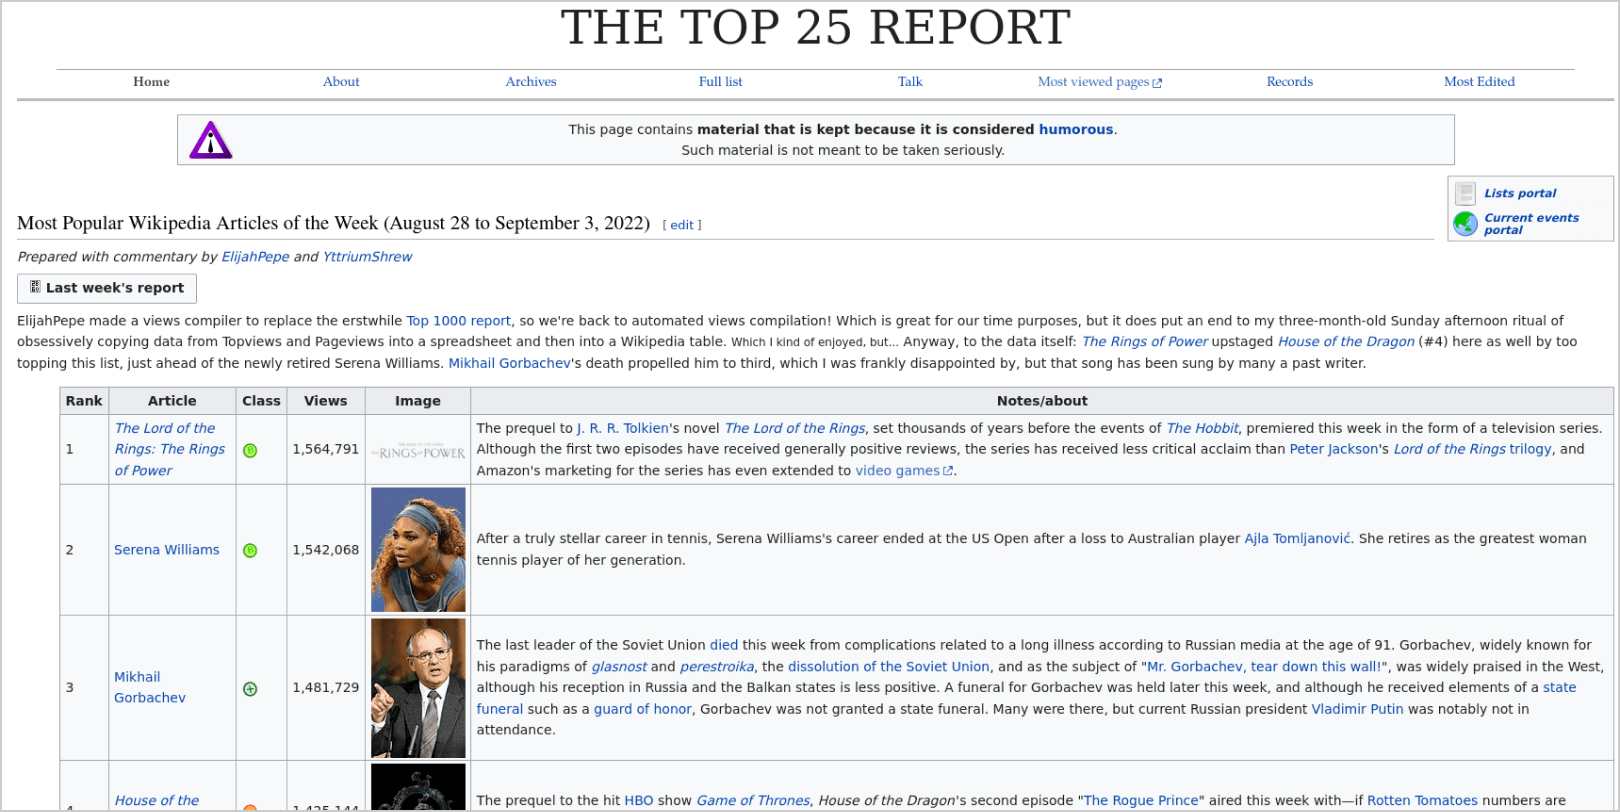The width and height of the screenshot is (1620, 812).
Task: Click the class icon in Mikhail Gorbachev row
Action: [250, 688]
